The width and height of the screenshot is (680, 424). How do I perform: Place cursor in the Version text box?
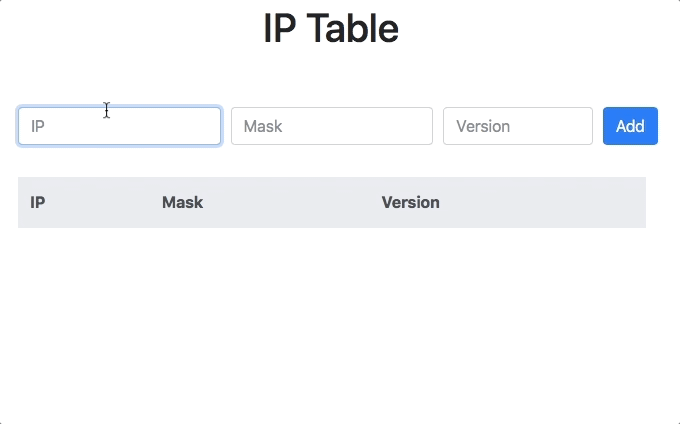pyautogui.click(x=518, y=126)
